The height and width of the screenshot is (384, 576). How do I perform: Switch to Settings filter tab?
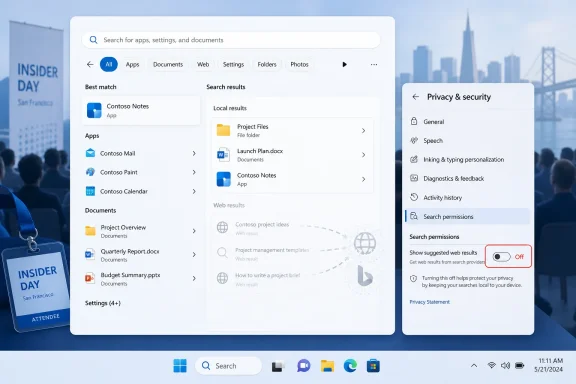point(233,64)
